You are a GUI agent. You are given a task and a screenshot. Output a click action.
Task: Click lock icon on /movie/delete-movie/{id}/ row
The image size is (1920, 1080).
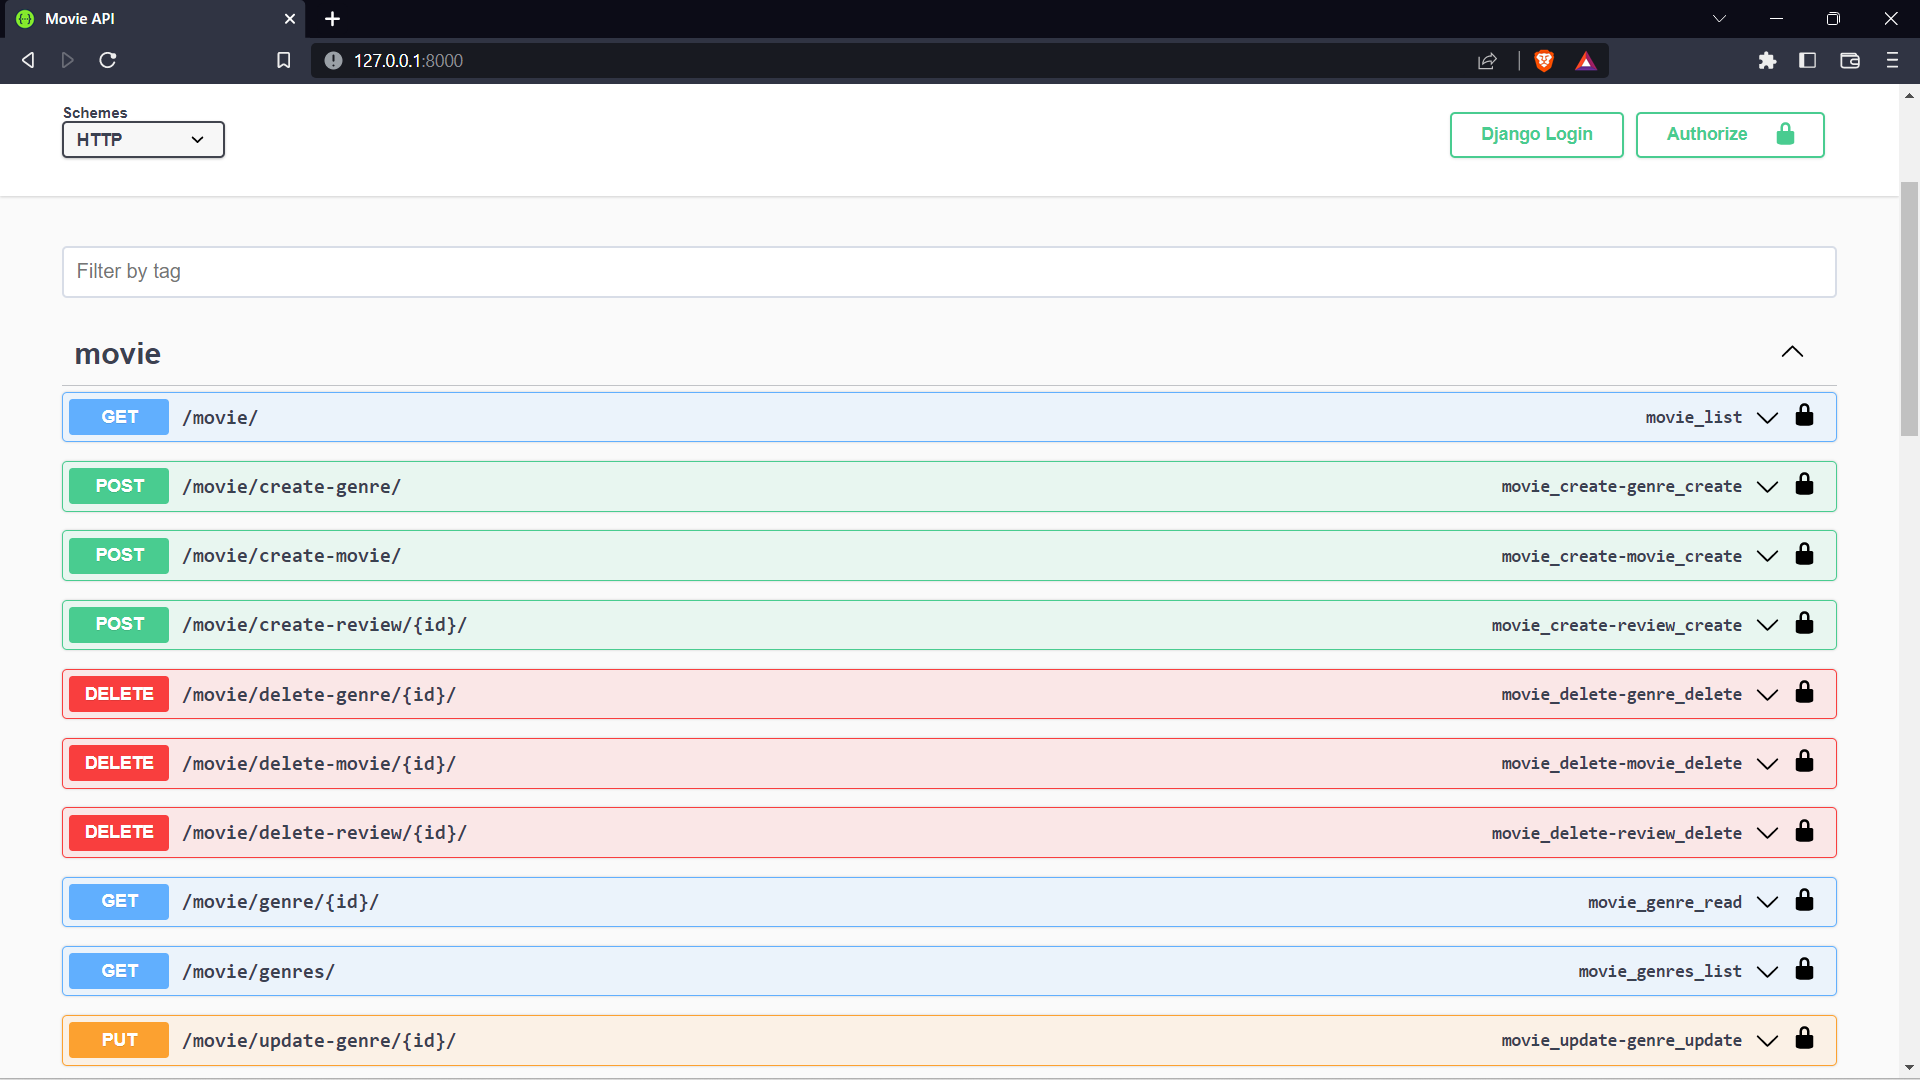[x=1804, y=762]
